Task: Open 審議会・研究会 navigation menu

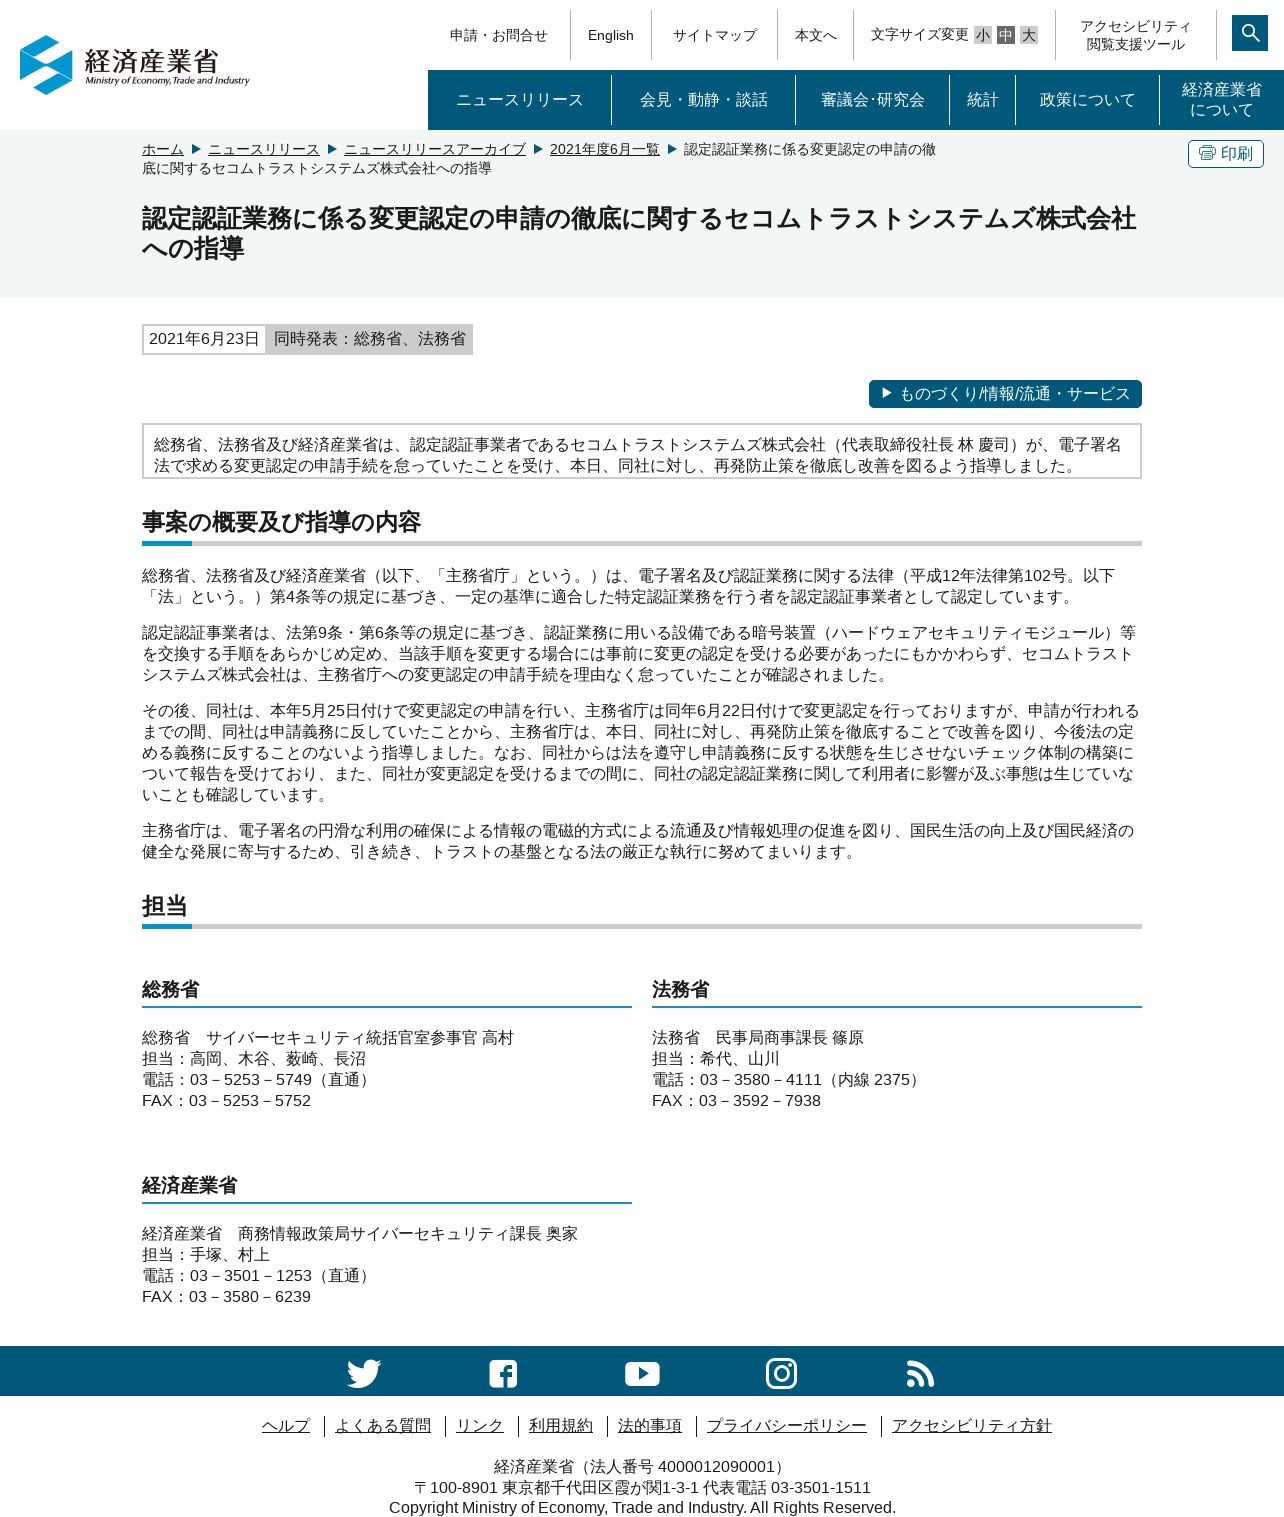Action: [873, 100]
